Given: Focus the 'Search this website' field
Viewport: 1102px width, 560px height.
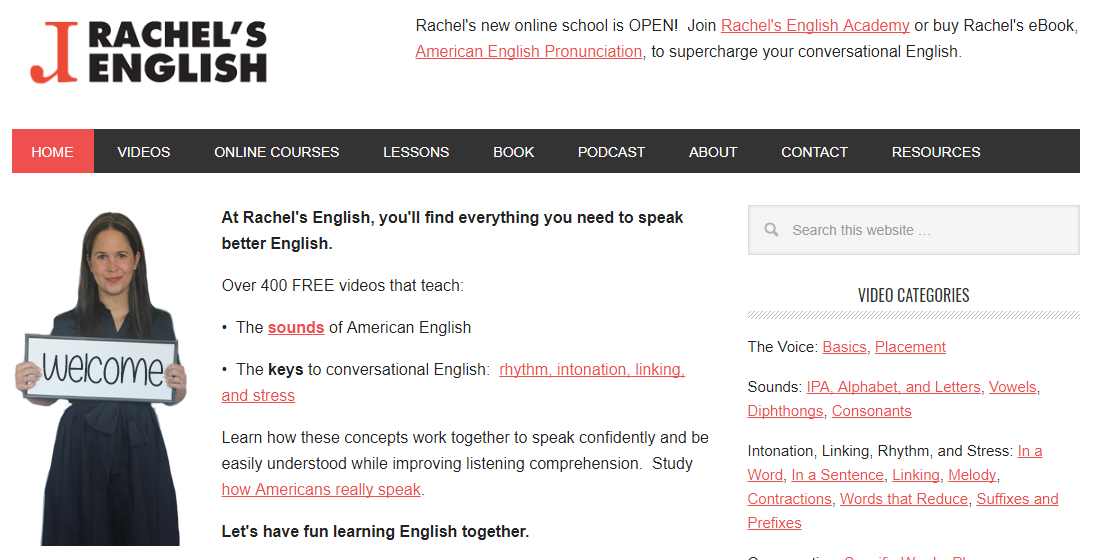Looking at the screenshot, I should [914, 230].
